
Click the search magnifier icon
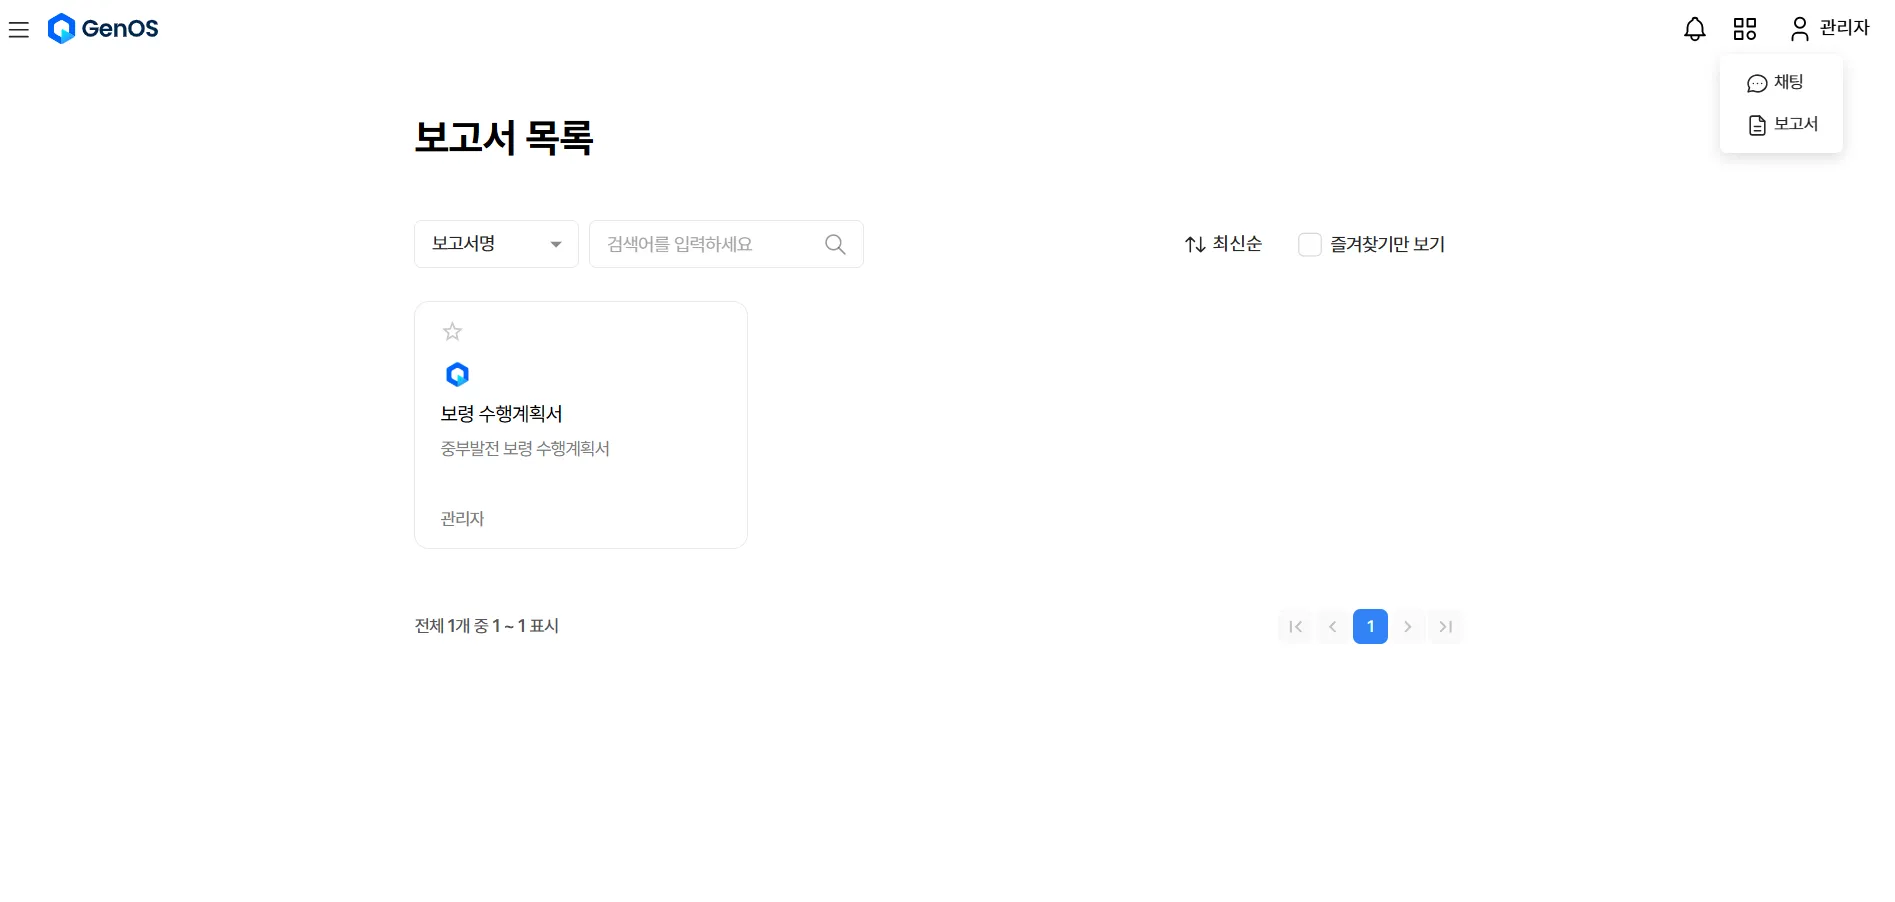coord(835,244)
